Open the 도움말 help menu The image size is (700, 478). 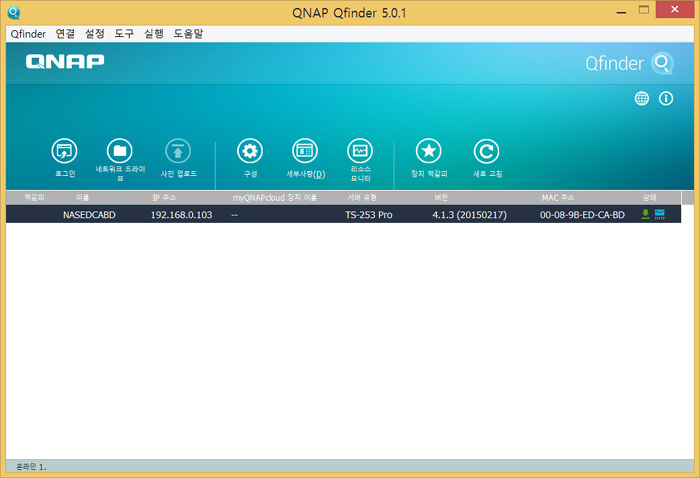point(188,33)
